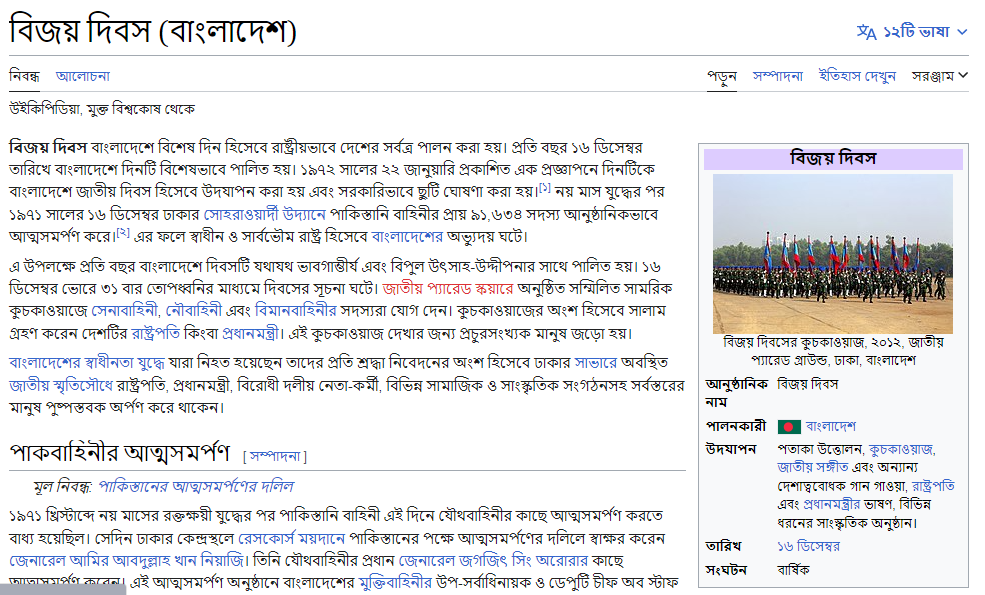Screen dimensions: 985x595
Task: Click the first citation reference [১]
Action: 544,188
